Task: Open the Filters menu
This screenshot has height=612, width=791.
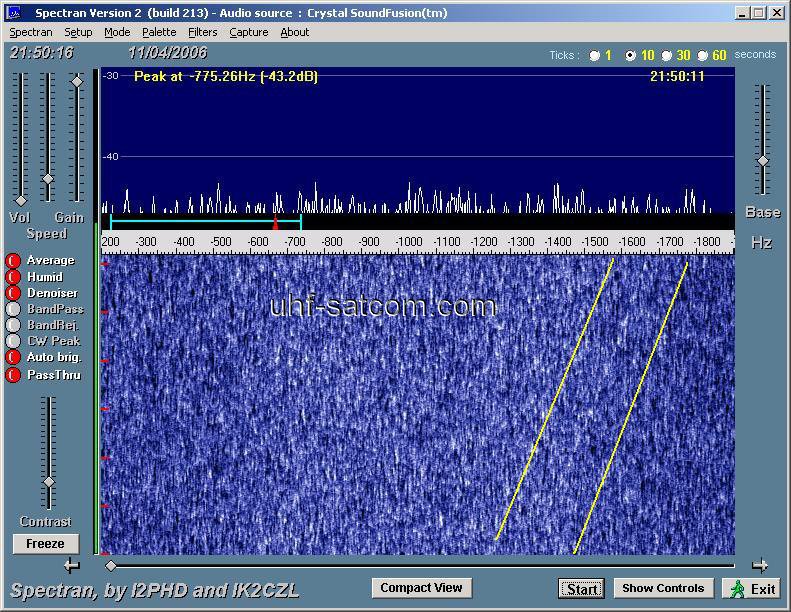Action: click(202, 32)
